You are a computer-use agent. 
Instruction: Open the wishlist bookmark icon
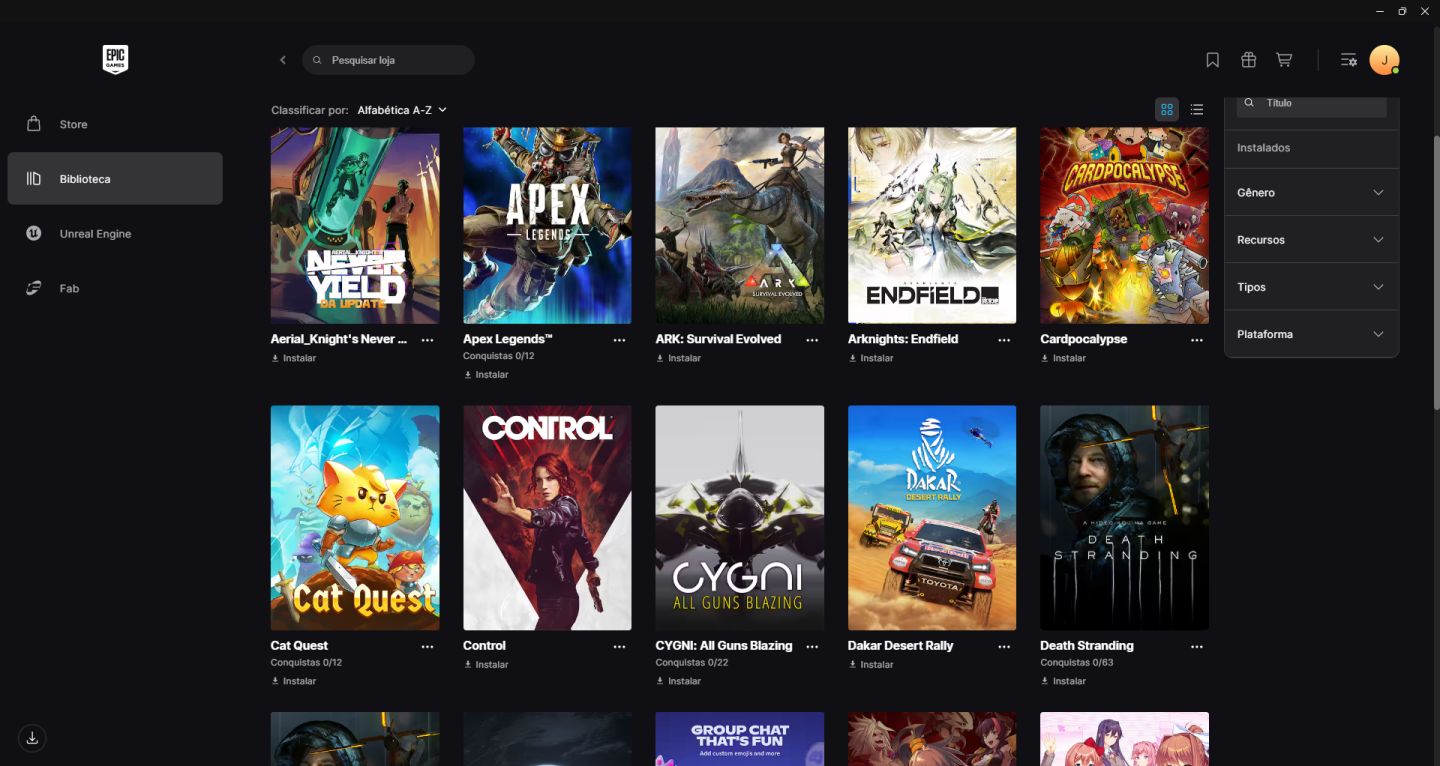1213,60
